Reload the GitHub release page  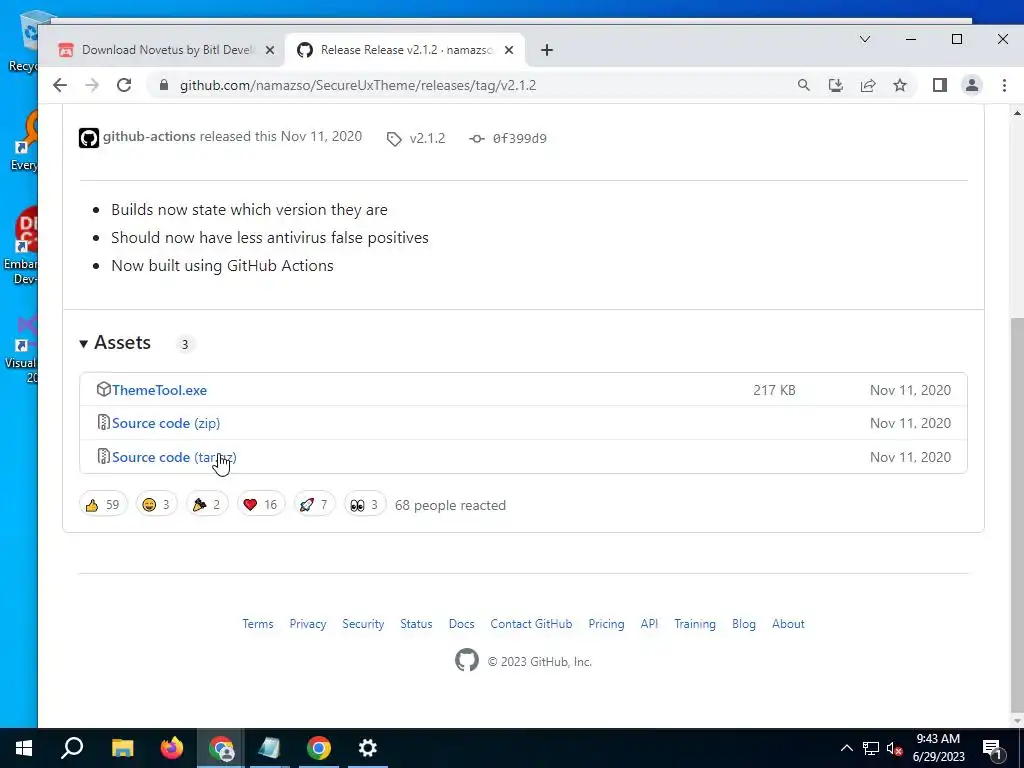click(124, 86)
